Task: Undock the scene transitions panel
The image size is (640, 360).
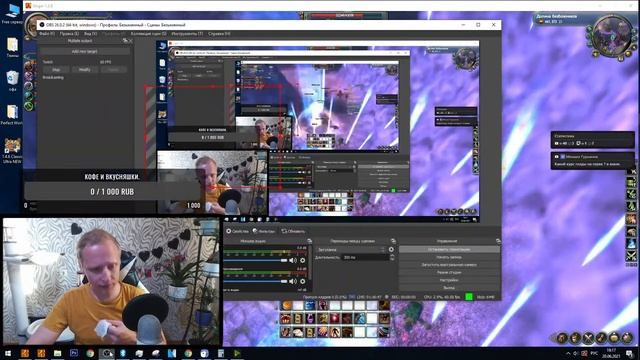Action: (x=393, y=241)
